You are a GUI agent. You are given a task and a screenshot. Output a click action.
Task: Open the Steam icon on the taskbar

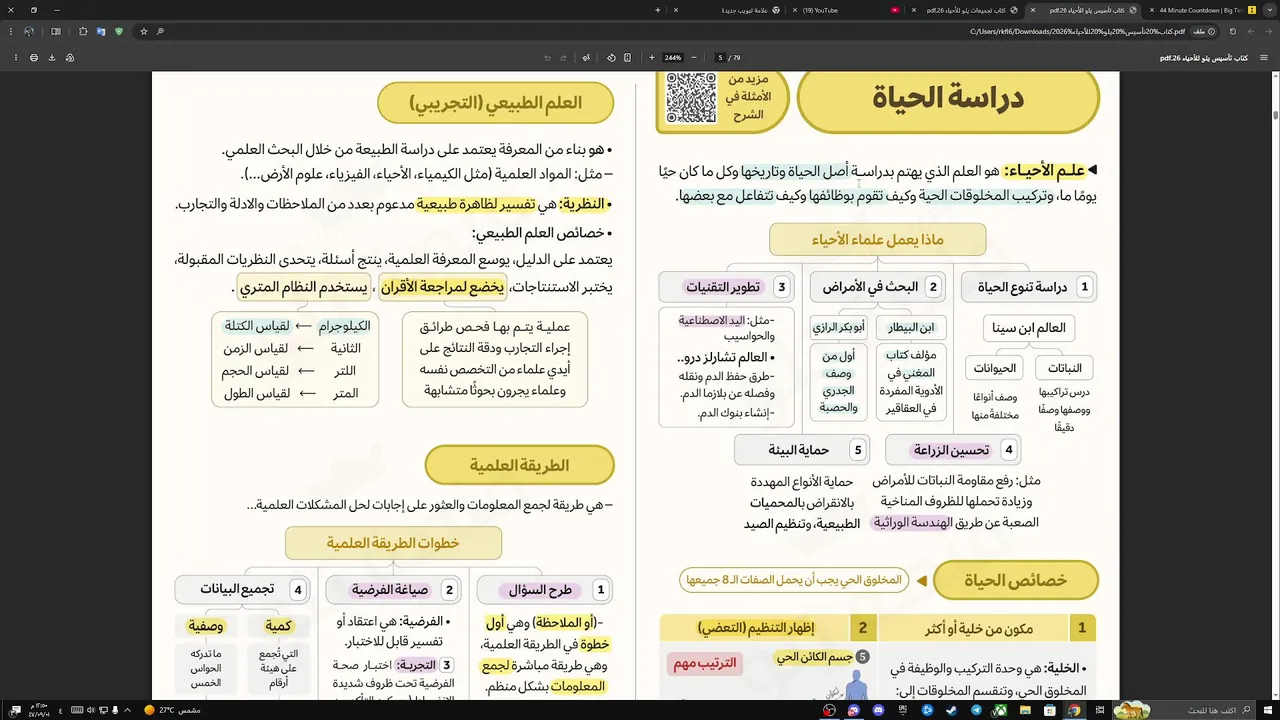[951, 710]
